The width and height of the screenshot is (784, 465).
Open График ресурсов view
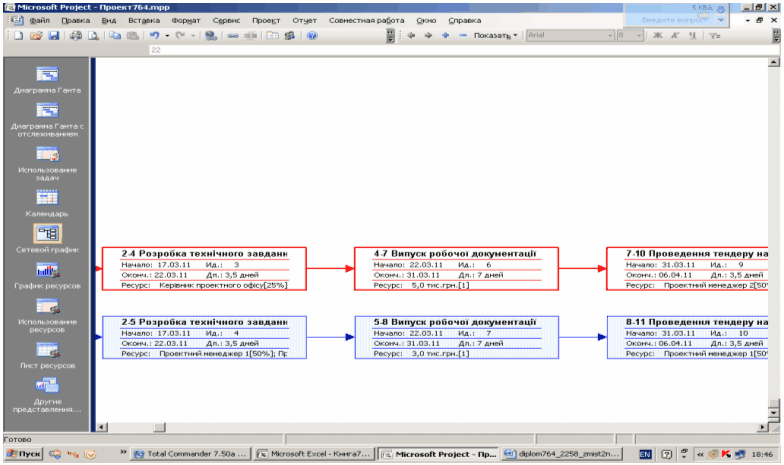[48, 270]
